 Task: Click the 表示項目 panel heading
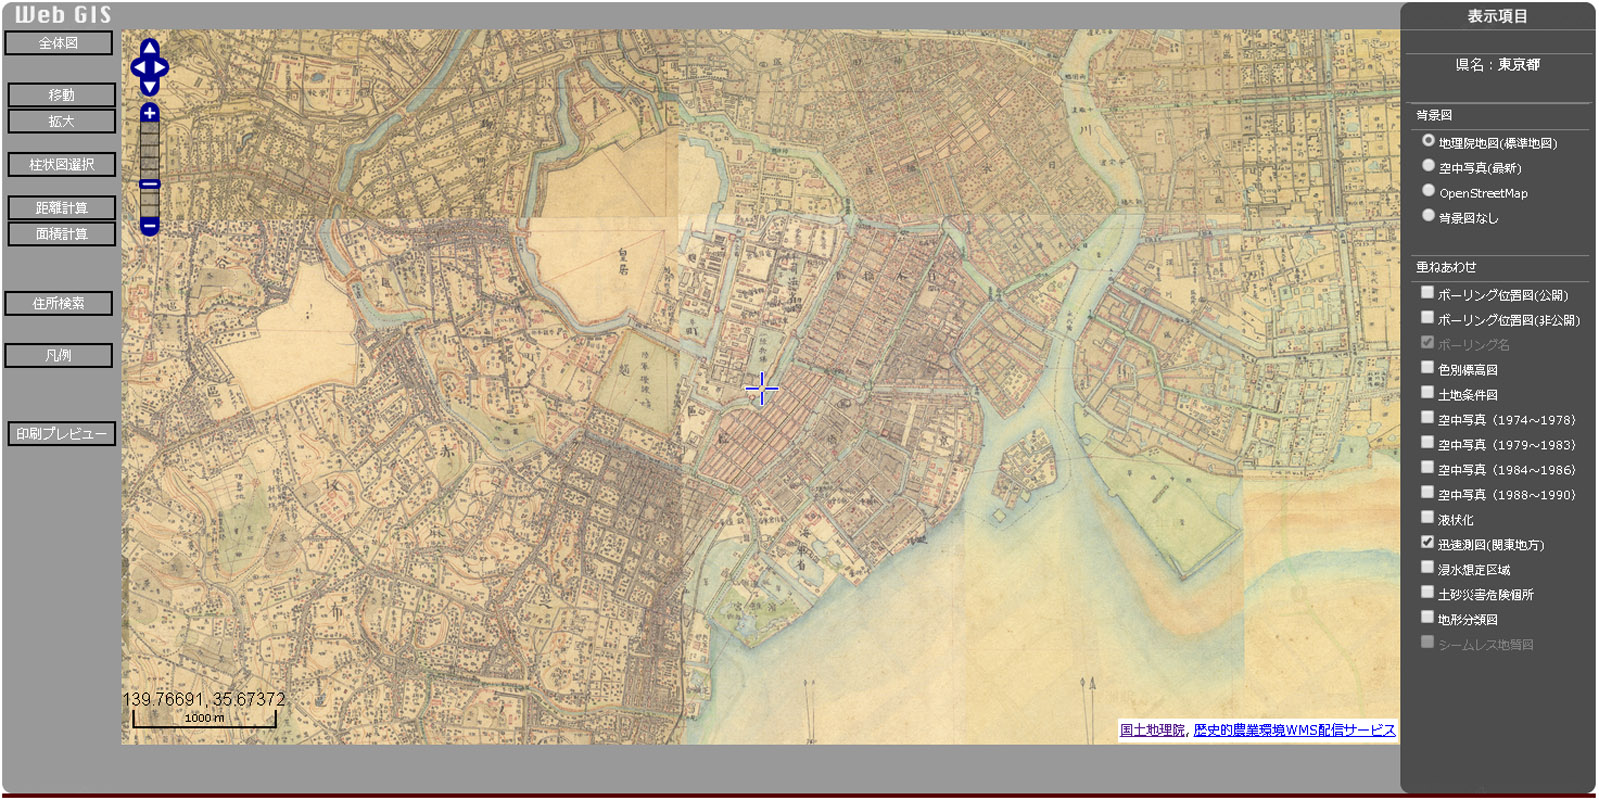[1497, 16]
